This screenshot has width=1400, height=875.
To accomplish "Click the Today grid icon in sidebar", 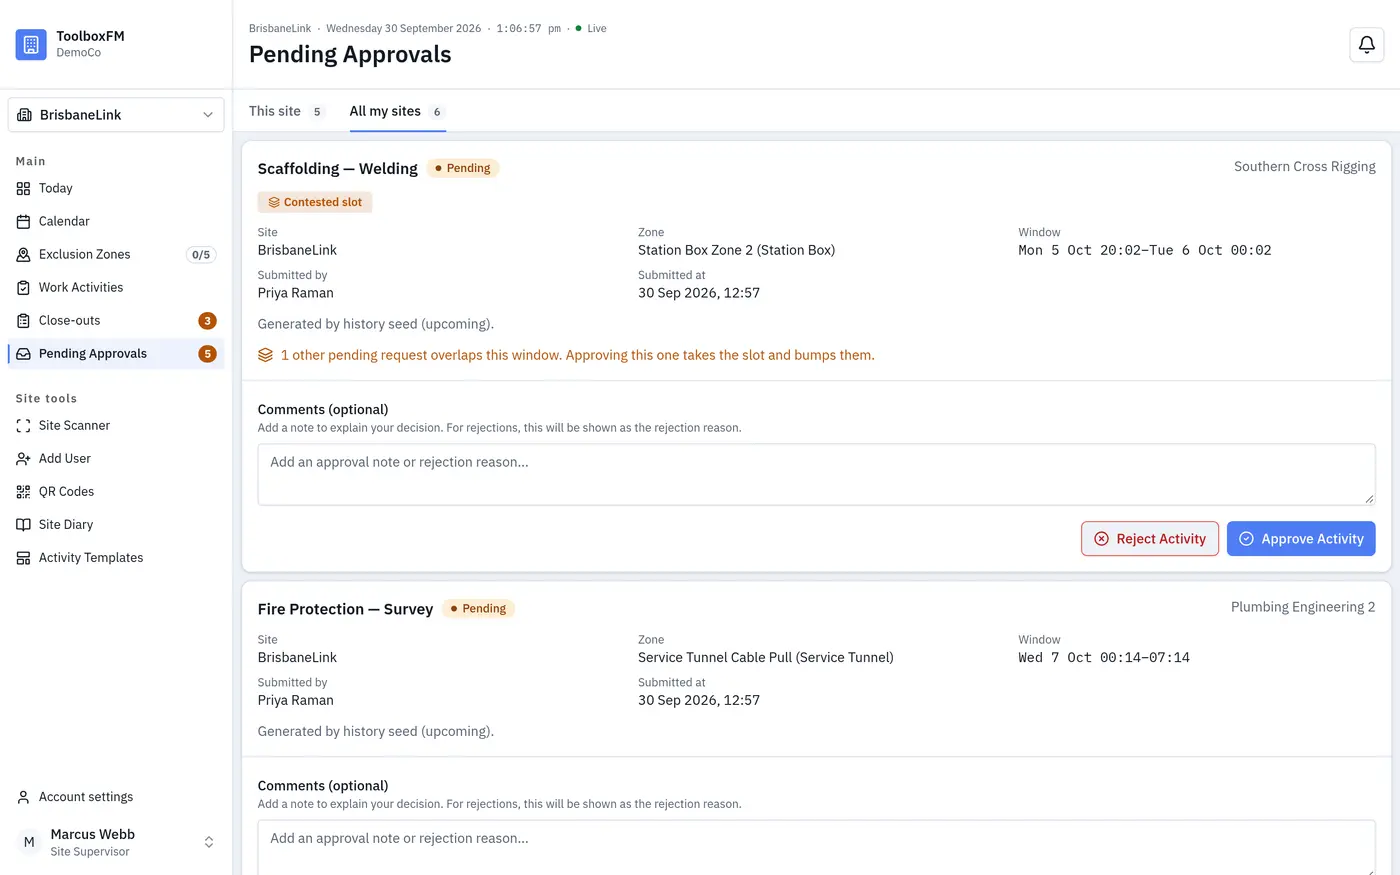I will click(23, 188).
